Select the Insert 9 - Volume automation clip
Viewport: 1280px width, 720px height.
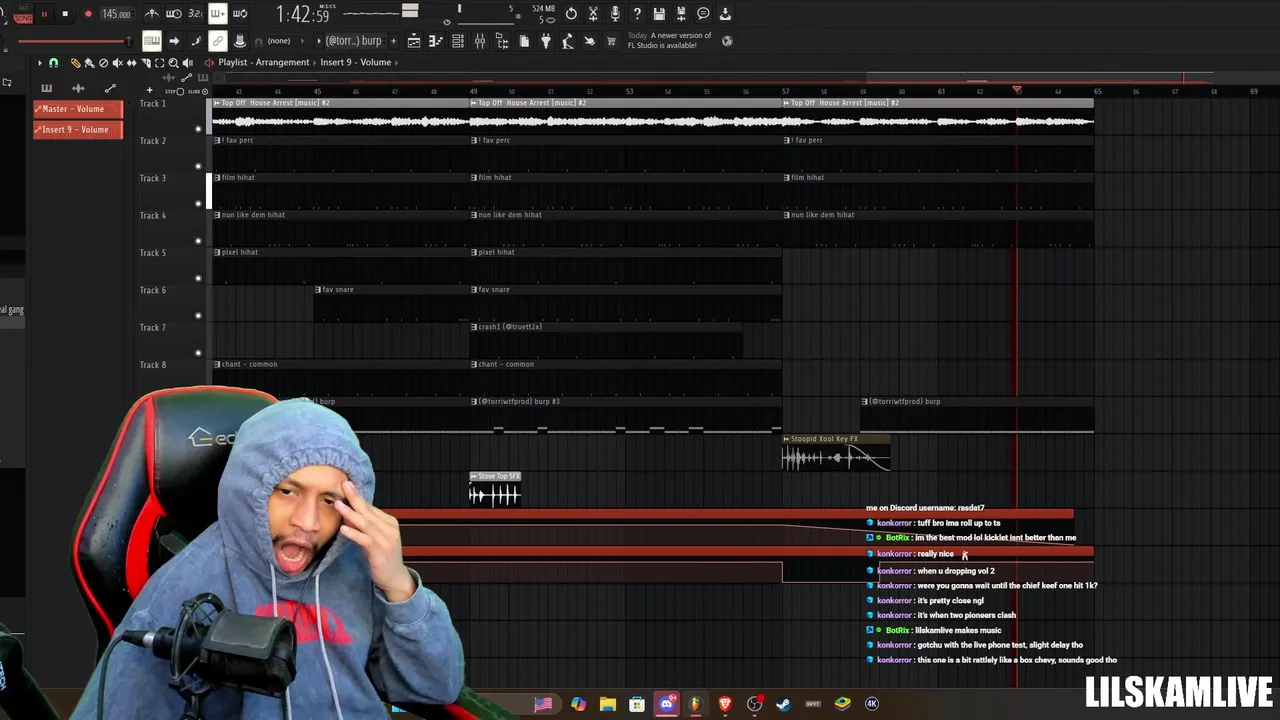pyautogui.click(x=78, y=130)
